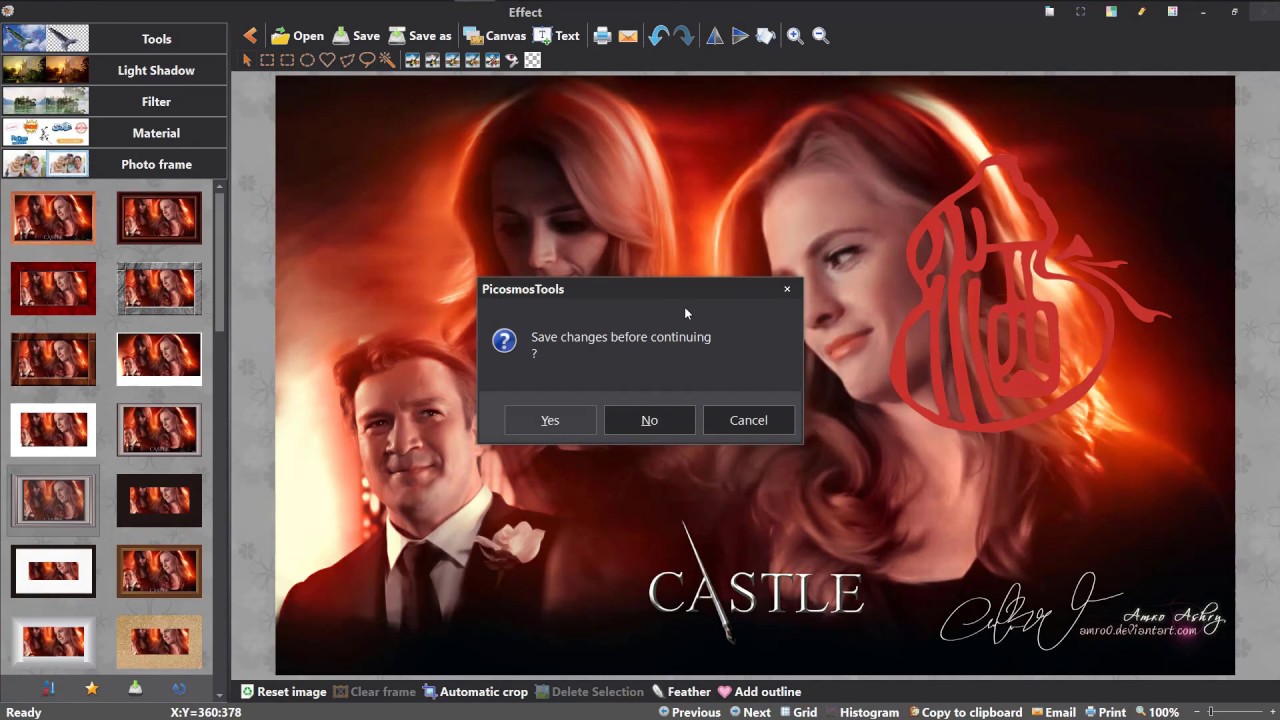Flip the image vertically
The height and width of the screenshot is (720, 1280).
740,36
